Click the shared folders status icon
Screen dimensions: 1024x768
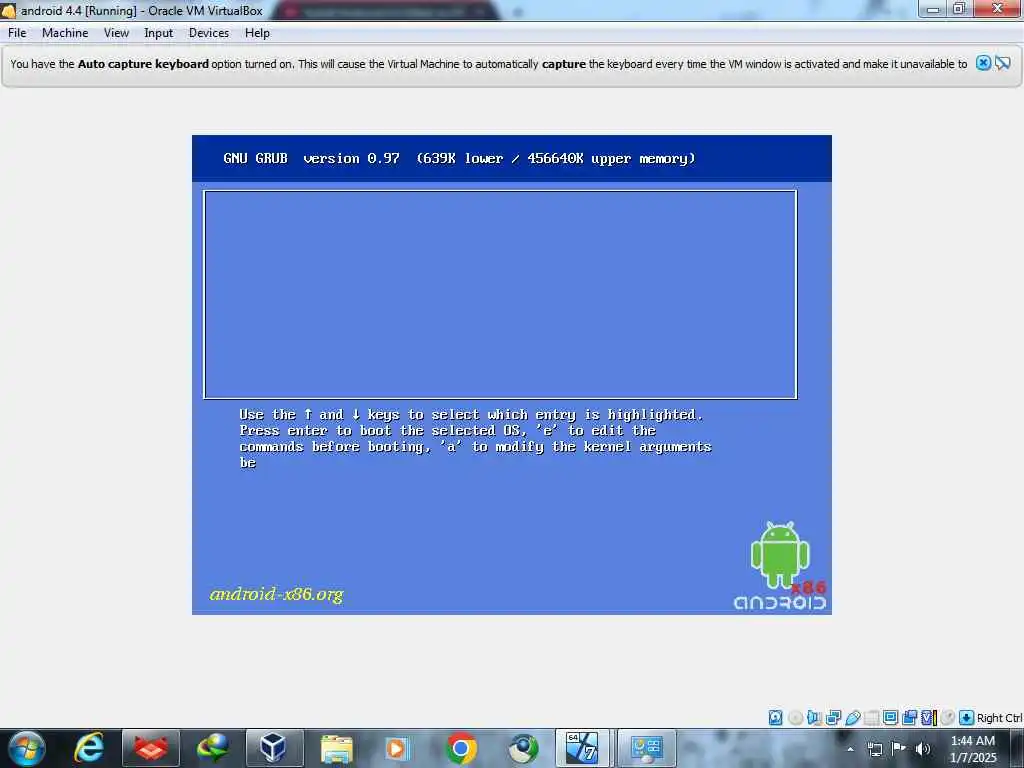pos(871,718)
